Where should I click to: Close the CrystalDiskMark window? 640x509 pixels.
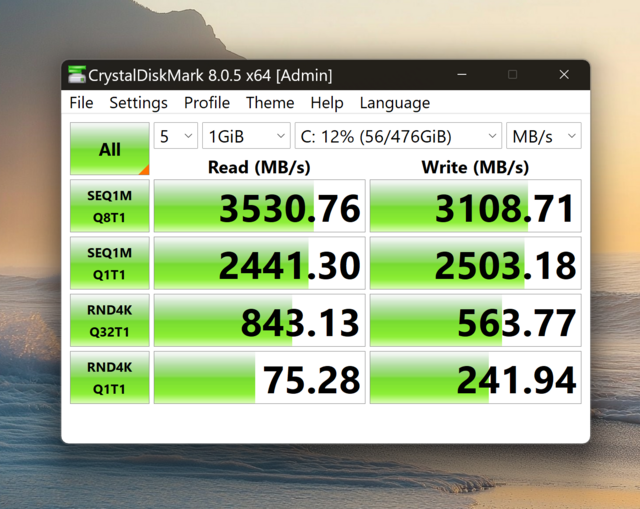[x=564, y=75]
